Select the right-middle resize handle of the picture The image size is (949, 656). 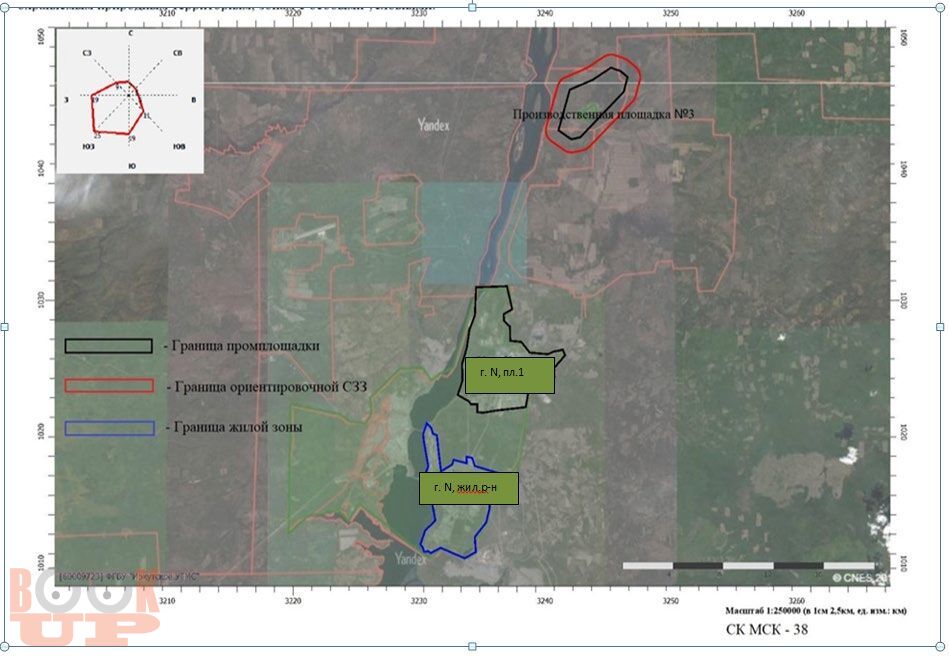click(x=940, y=327)
